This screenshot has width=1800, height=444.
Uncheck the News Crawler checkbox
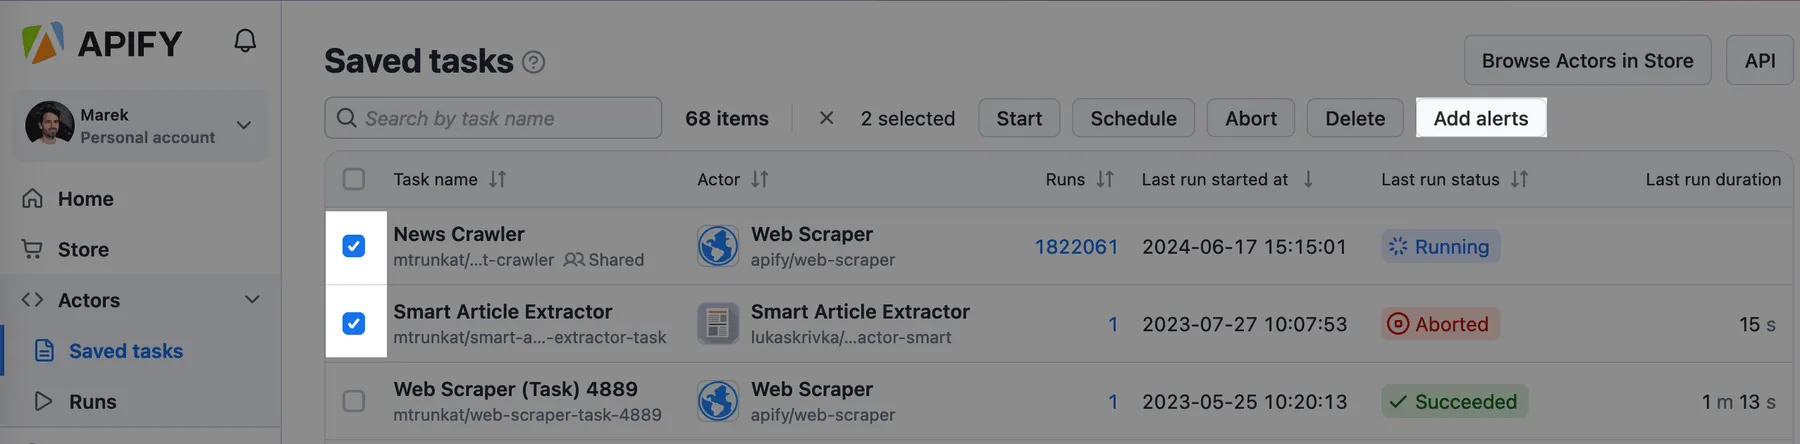[x=354, y=246]
